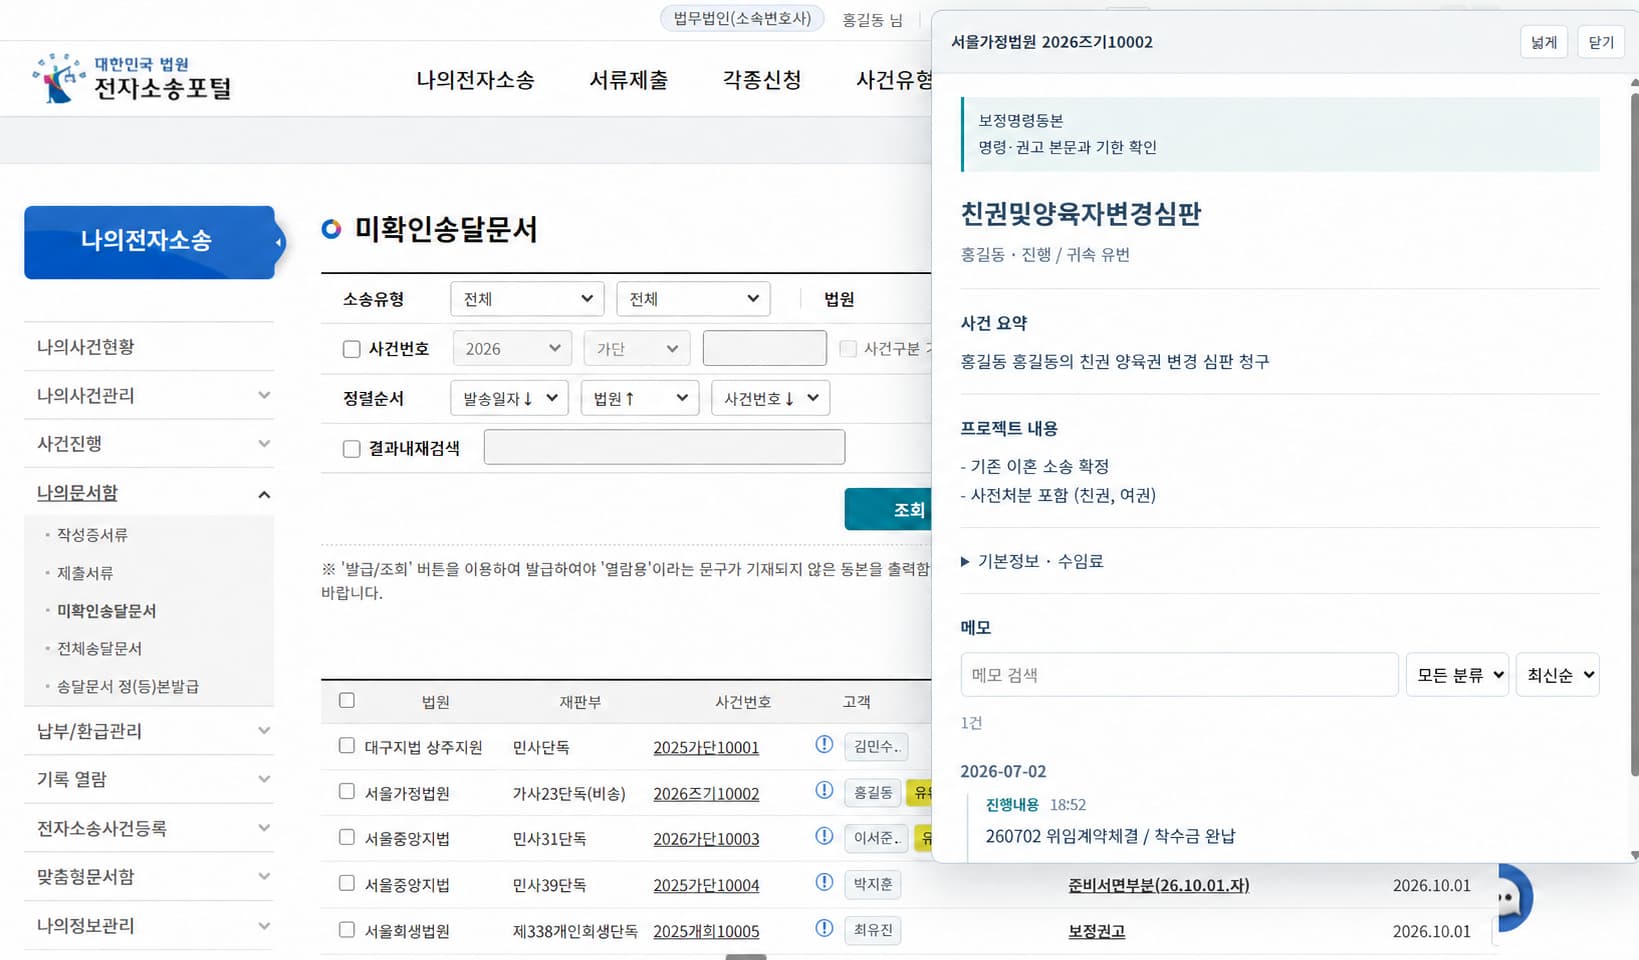The height and width of the screenshot is (960, 1639).
Task: Open the 법원 sort order dropdown
Action: click(640, 398)
